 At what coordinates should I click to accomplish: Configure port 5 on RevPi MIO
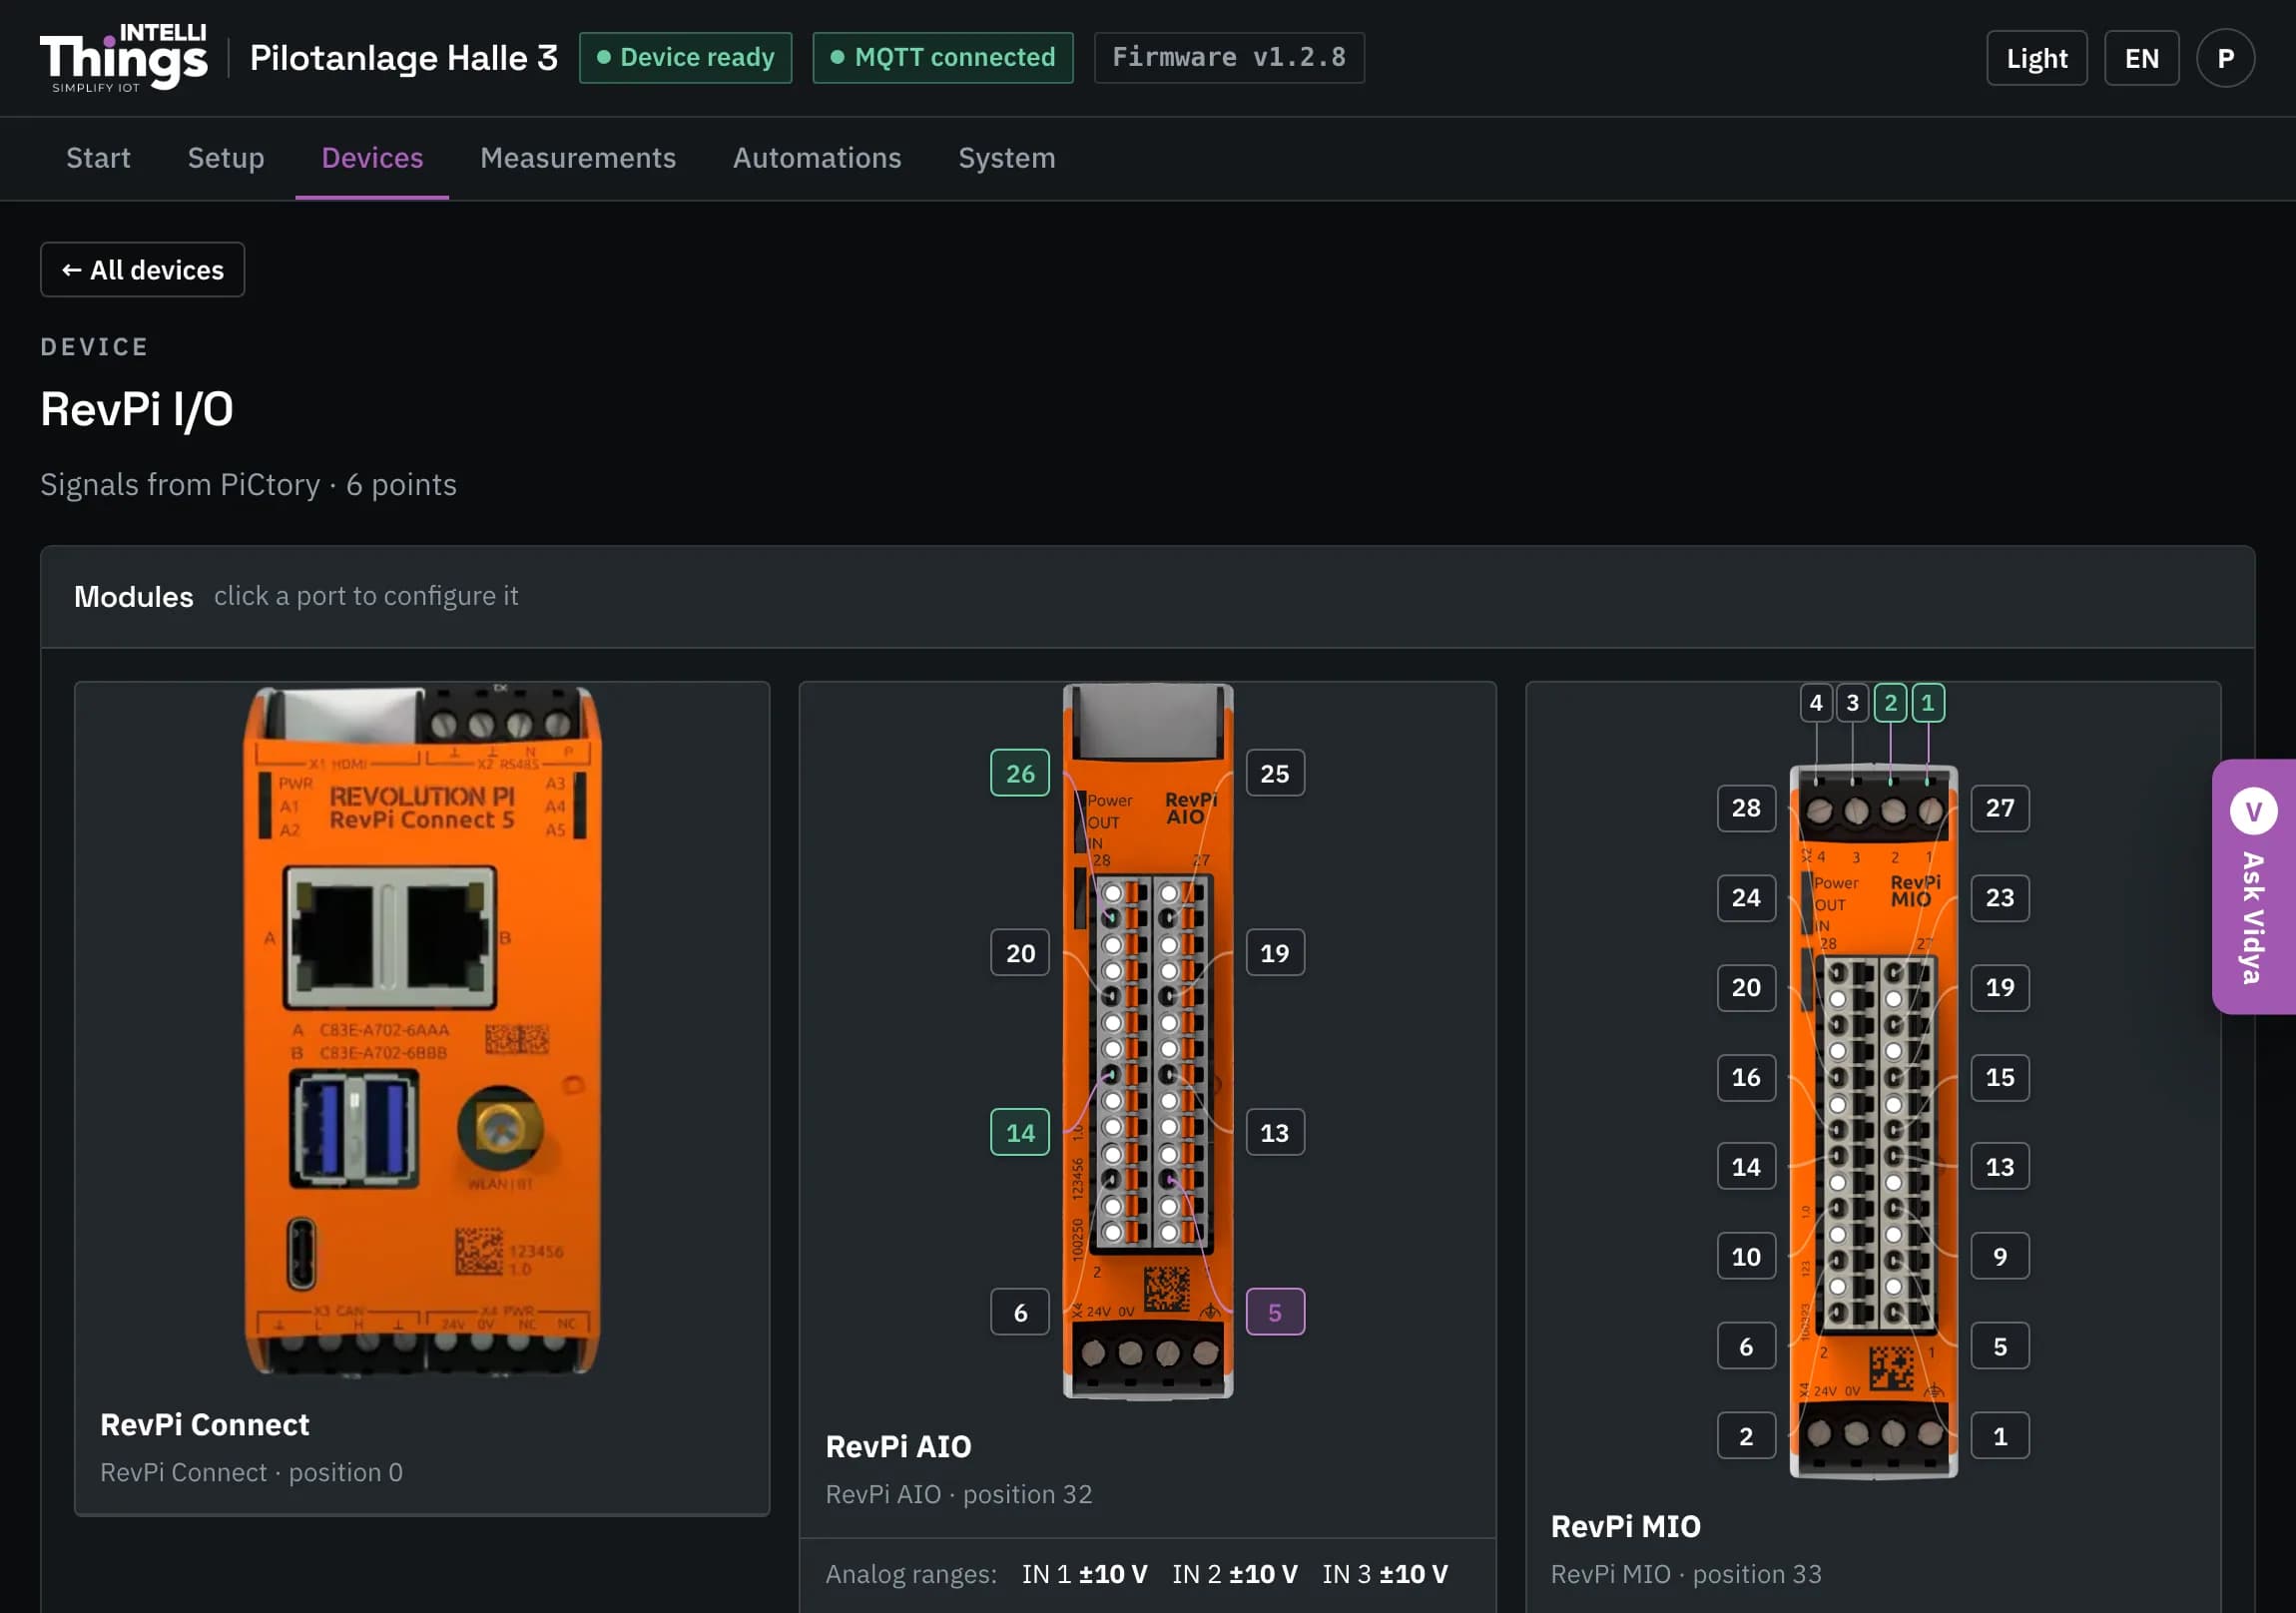coord(2000,1347)
